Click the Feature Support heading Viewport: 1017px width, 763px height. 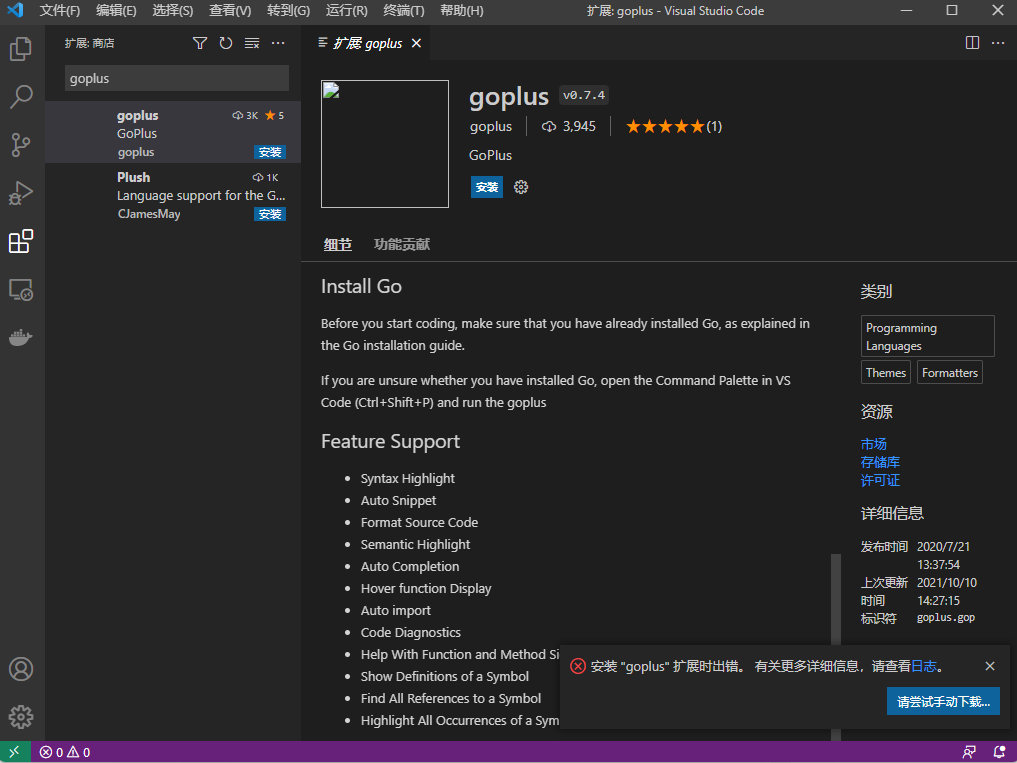tap(390, 441)
